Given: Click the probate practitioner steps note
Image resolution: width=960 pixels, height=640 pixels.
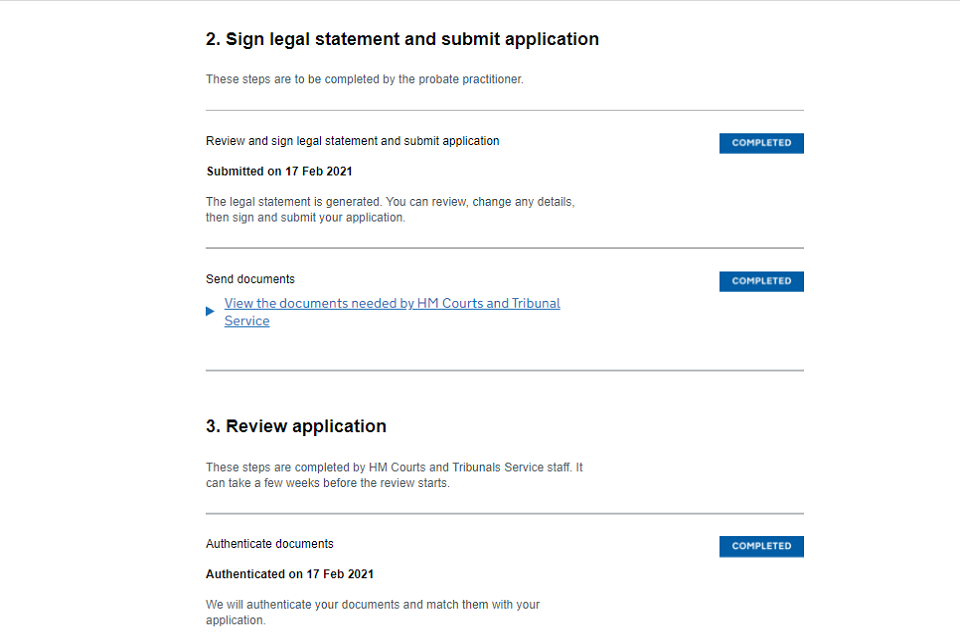Looking at the screenshot, I should click(x=364, y=79).
